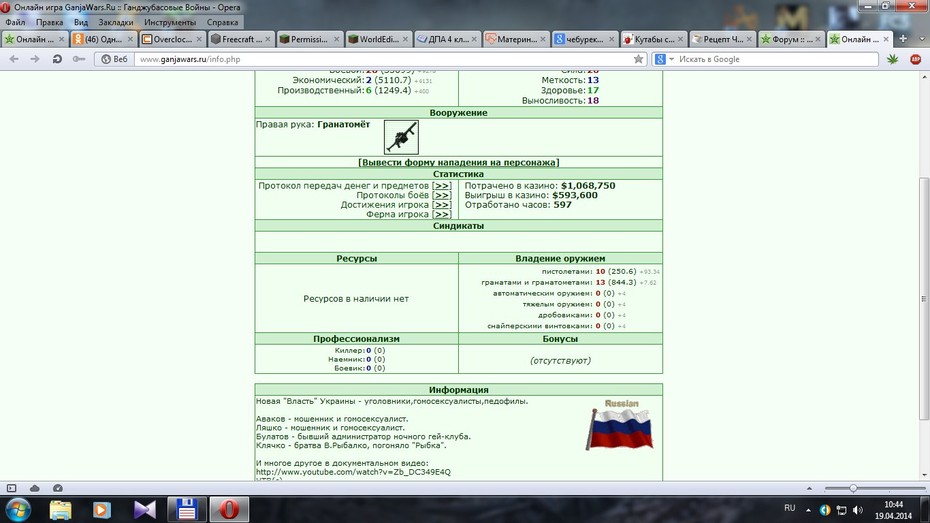Viewport: 930px width, 523px height.
Task: Open the red ABP Adblock icon
Action: 915,59
